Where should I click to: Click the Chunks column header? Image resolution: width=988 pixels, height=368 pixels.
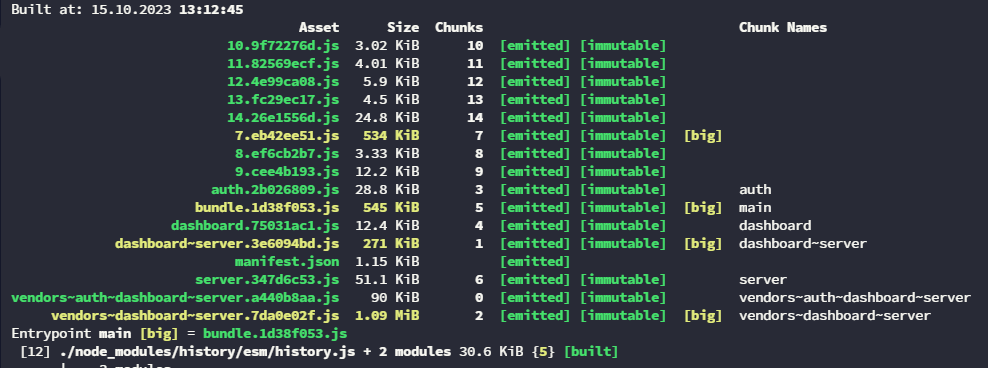pyautogui.click(x=459, y=28)
